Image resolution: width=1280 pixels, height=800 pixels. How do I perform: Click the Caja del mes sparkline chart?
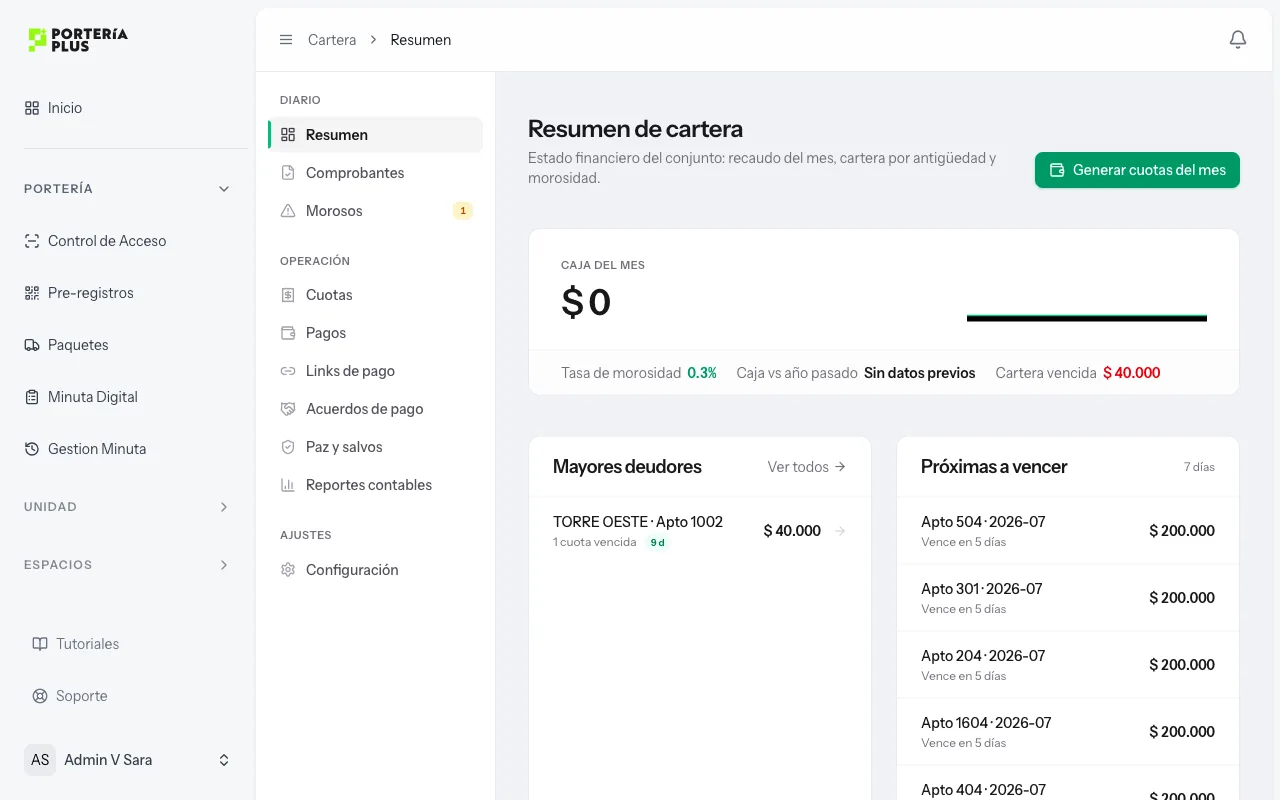pyautogui.click(x=1087, y=318)
